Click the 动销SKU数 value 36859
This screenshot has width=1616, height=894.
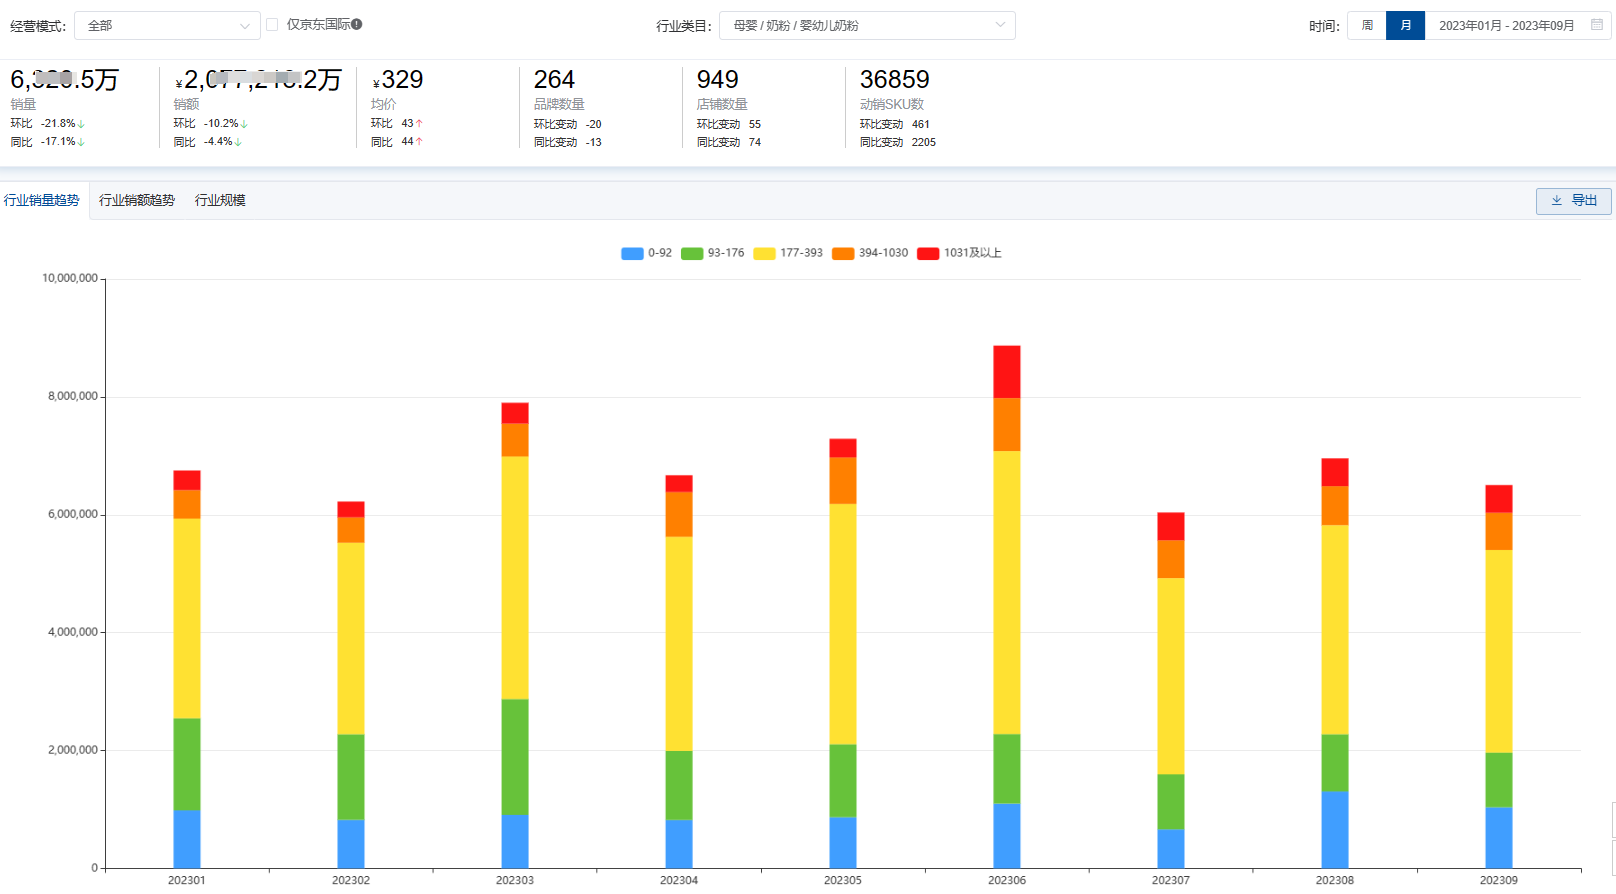click(895, 80)
